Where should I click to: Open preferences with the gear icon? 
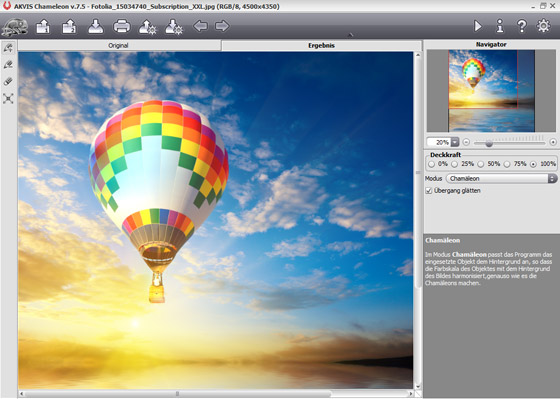[544, 26]
